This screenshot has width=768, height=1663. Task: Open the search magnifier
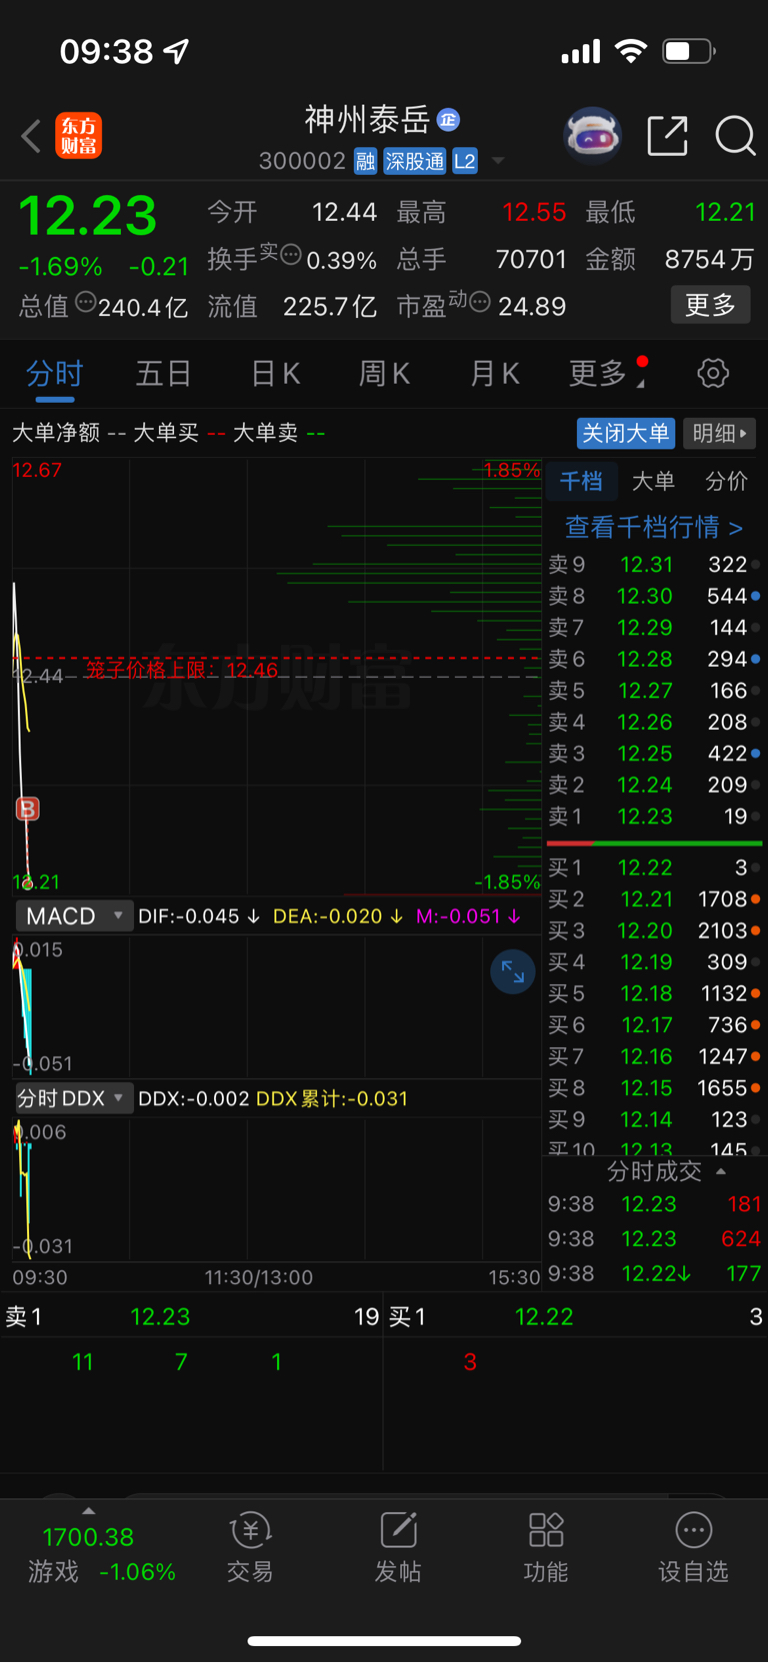pyautogui.click(x=735, y=136)
